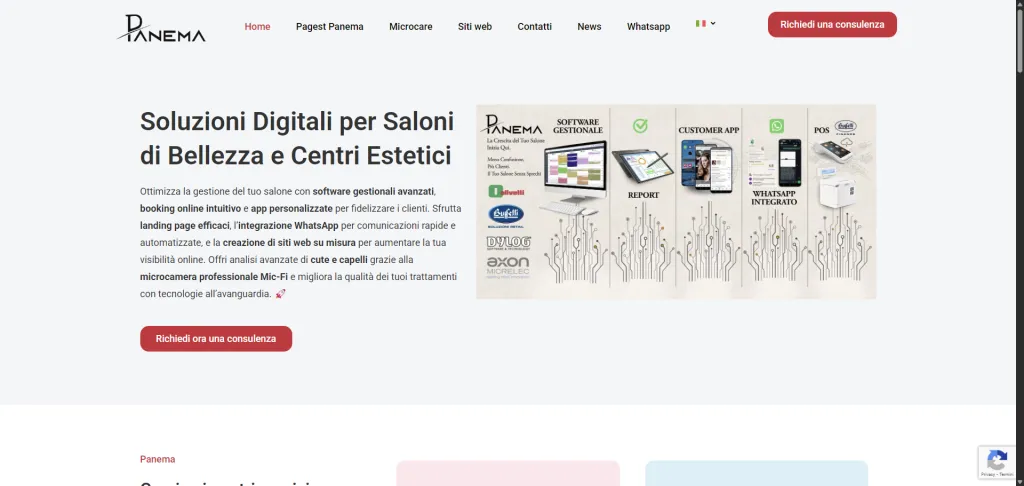Open the Whatsapp navigation link
This screenshot has height=486, width=1024.
pyautogui.click(x=648, y=26)
